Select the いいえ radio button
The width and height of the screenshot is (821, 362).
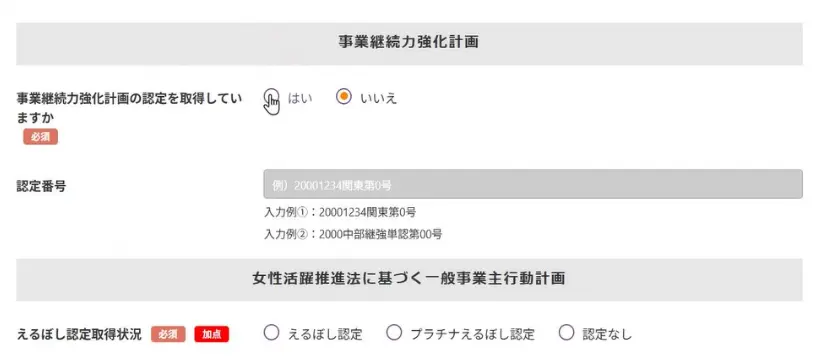343,97
